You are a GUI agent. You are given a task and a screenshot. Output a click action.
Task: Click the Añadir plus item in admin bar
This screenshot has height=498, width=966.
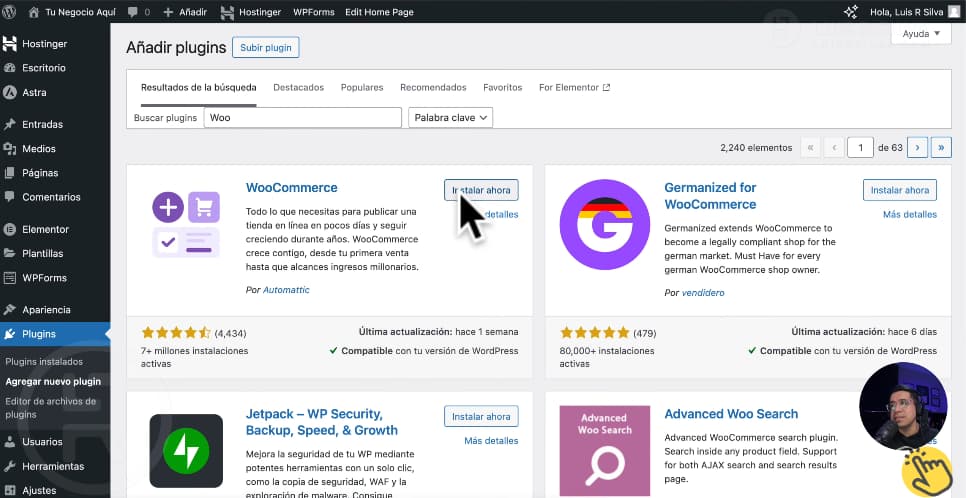(x=185, y=12)
